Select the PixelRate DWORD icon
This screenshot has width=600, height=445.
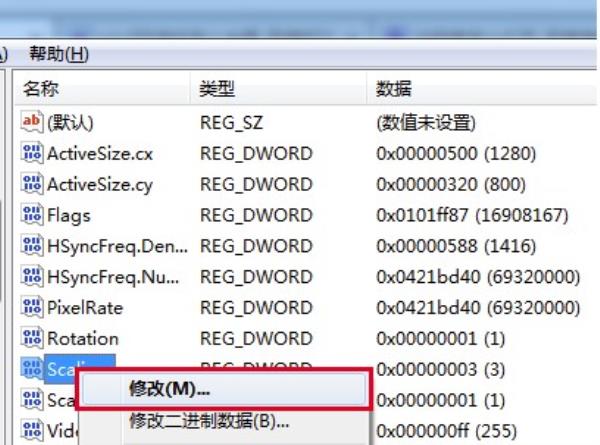click(x=32, y=307)
